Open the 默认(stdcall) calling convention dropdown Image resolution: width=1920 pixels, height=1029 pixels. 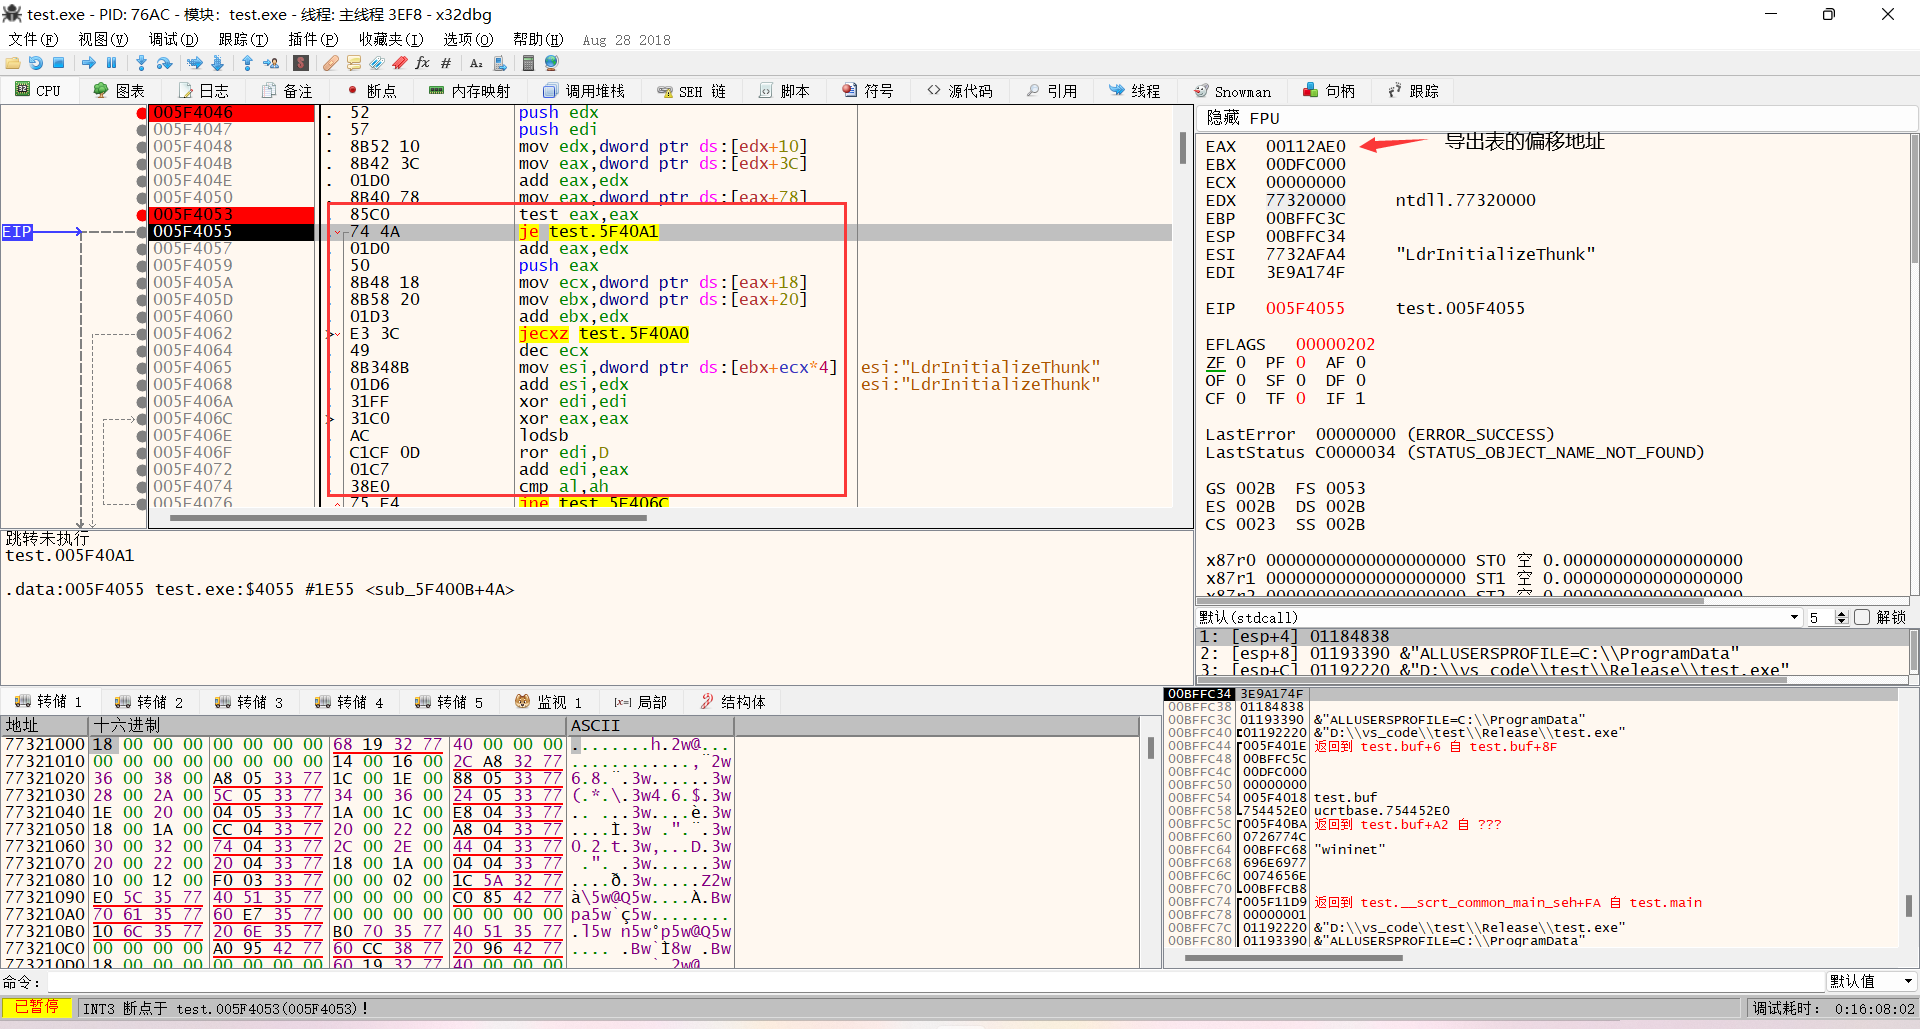coord(1499,617)
